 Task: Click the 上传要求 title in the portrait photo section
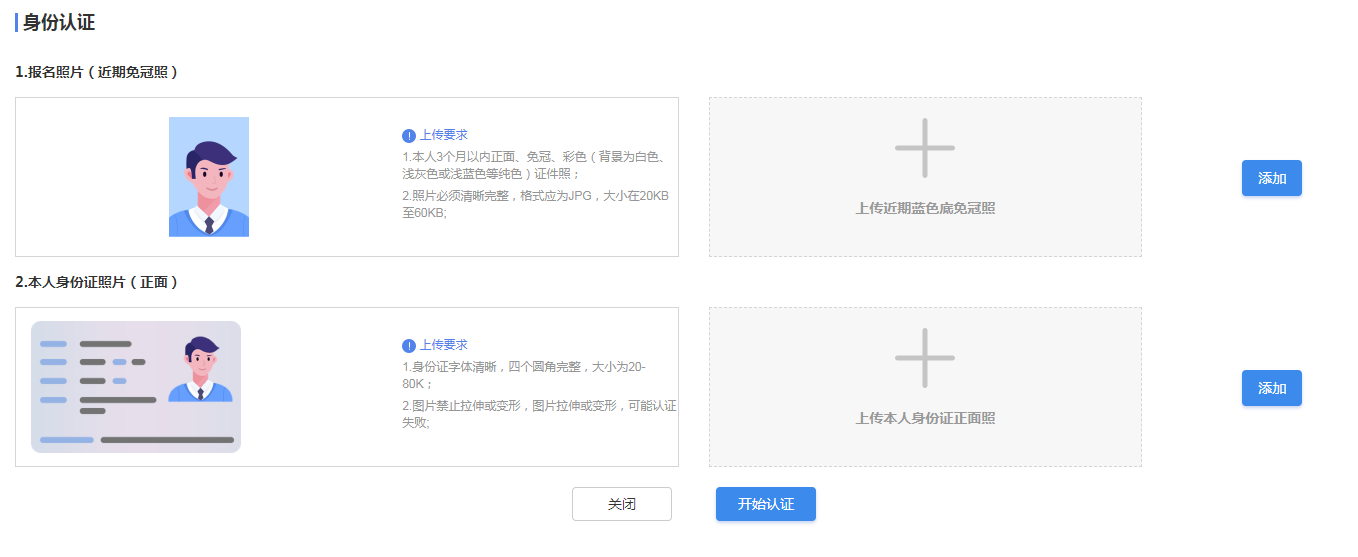tap(443, 135)
